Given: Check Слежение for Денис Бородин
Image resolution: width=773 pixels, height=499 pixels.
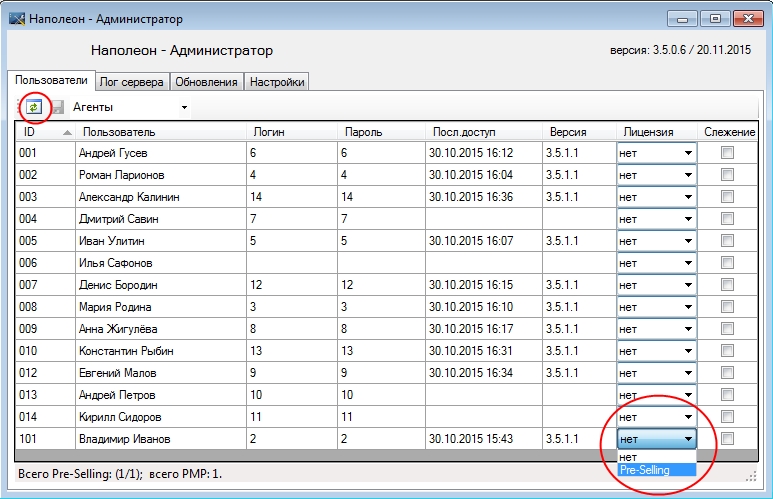Looking at the screenshot, I should click(x=727, y=285).
